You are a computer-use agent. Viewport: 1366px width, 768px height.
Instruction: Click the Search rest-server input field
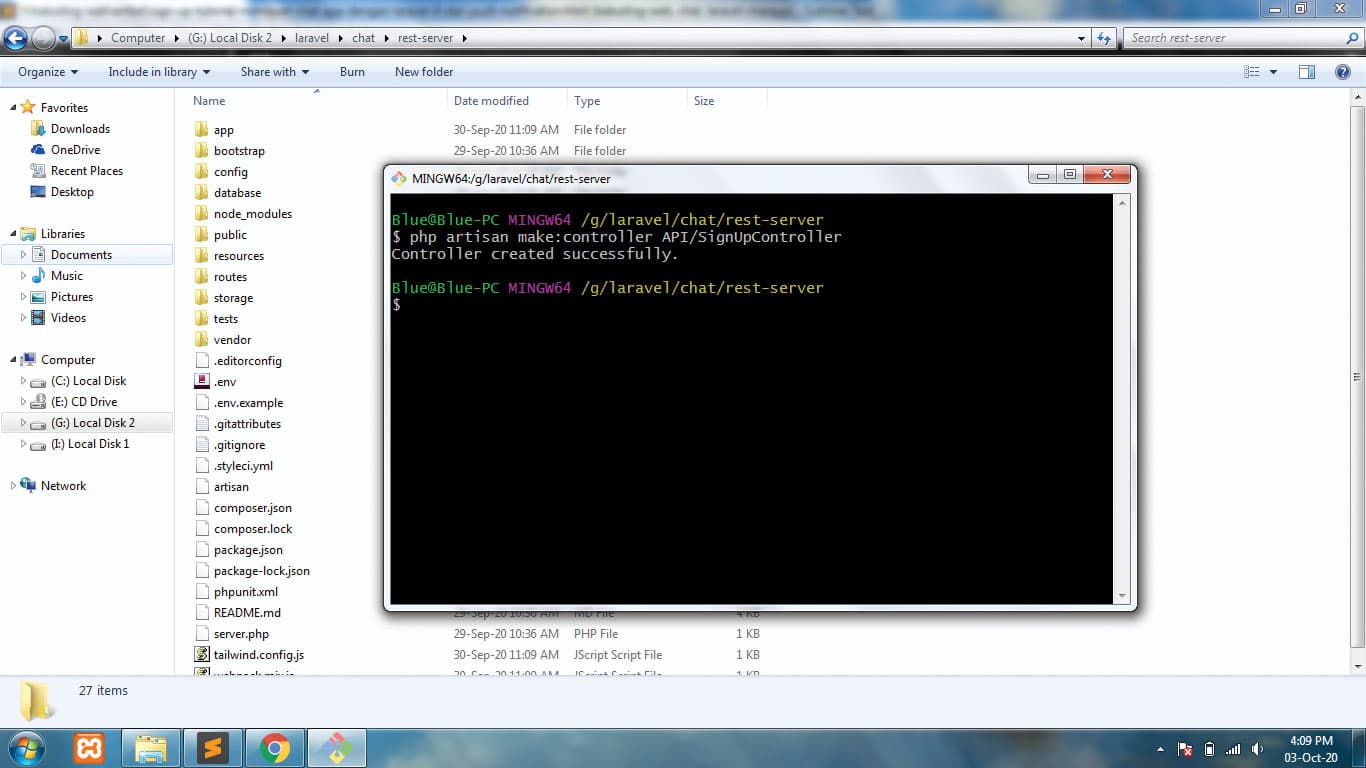(1235, 38)
